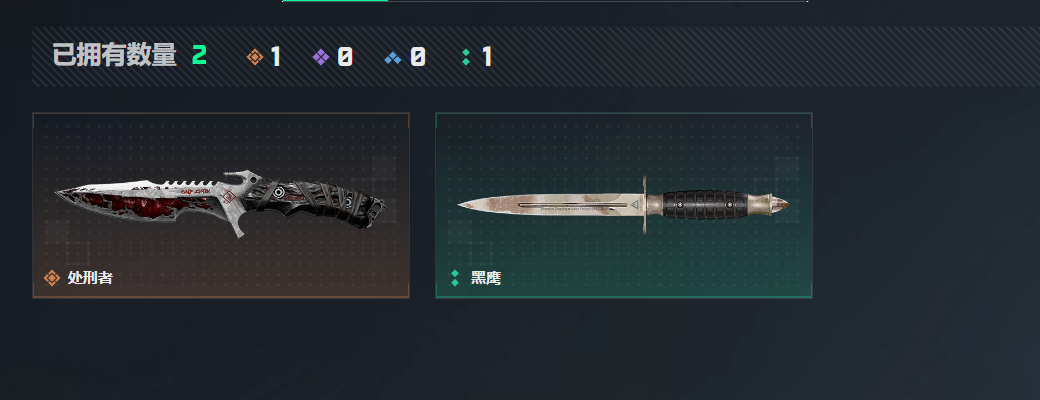Click the count 0 next to blue icon
The width and height of the screenshot is (1040, 400).
(417, 57)
